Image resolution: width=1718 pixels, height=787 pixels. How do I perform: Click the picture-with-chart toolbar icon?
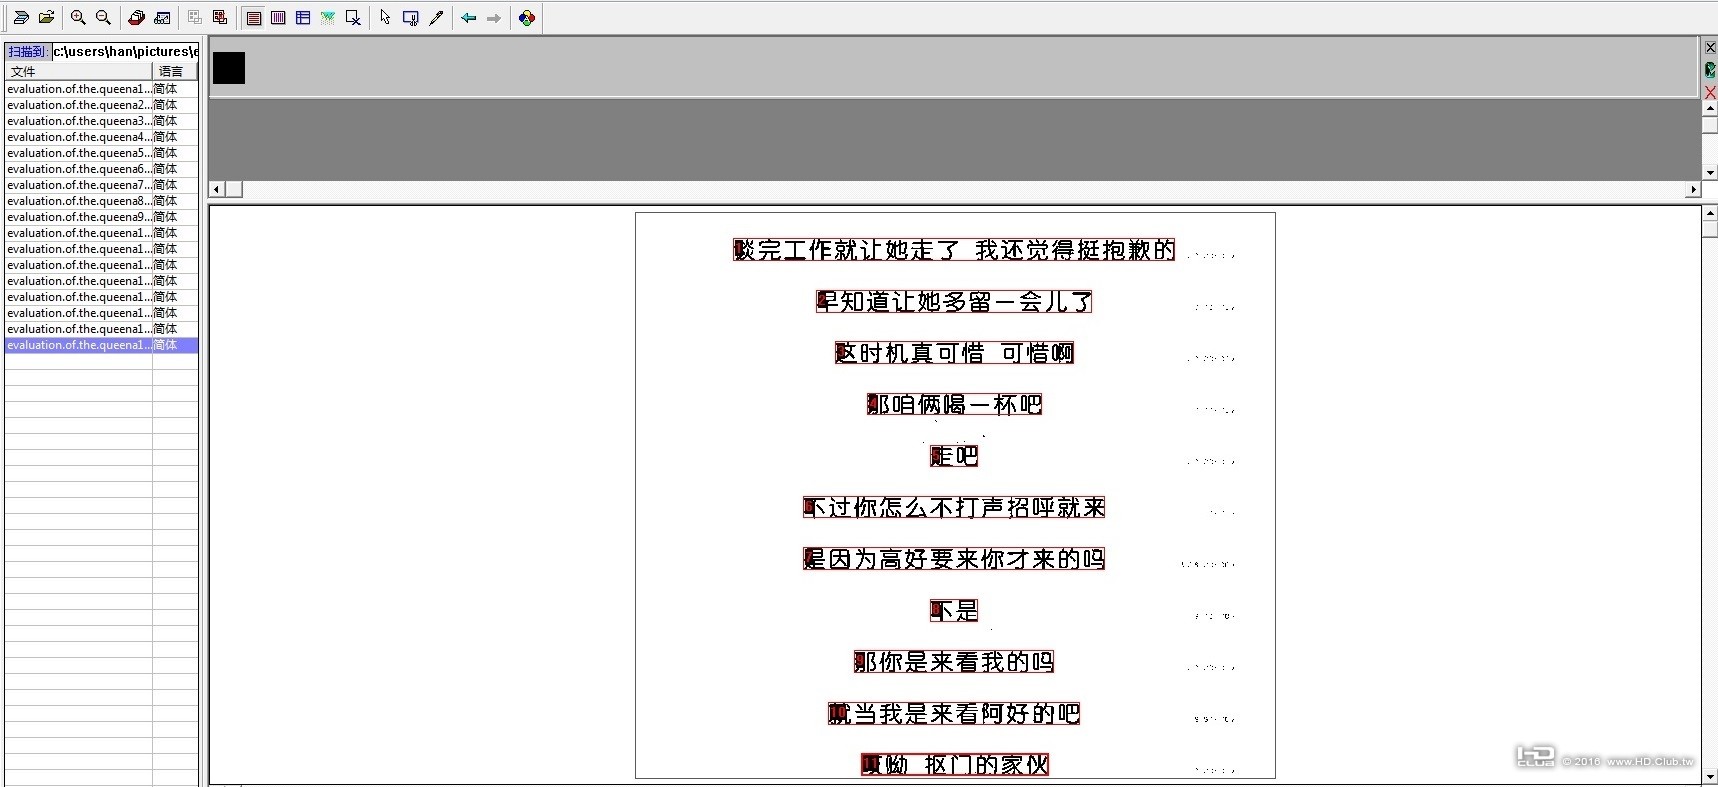(x=162, y=18)
